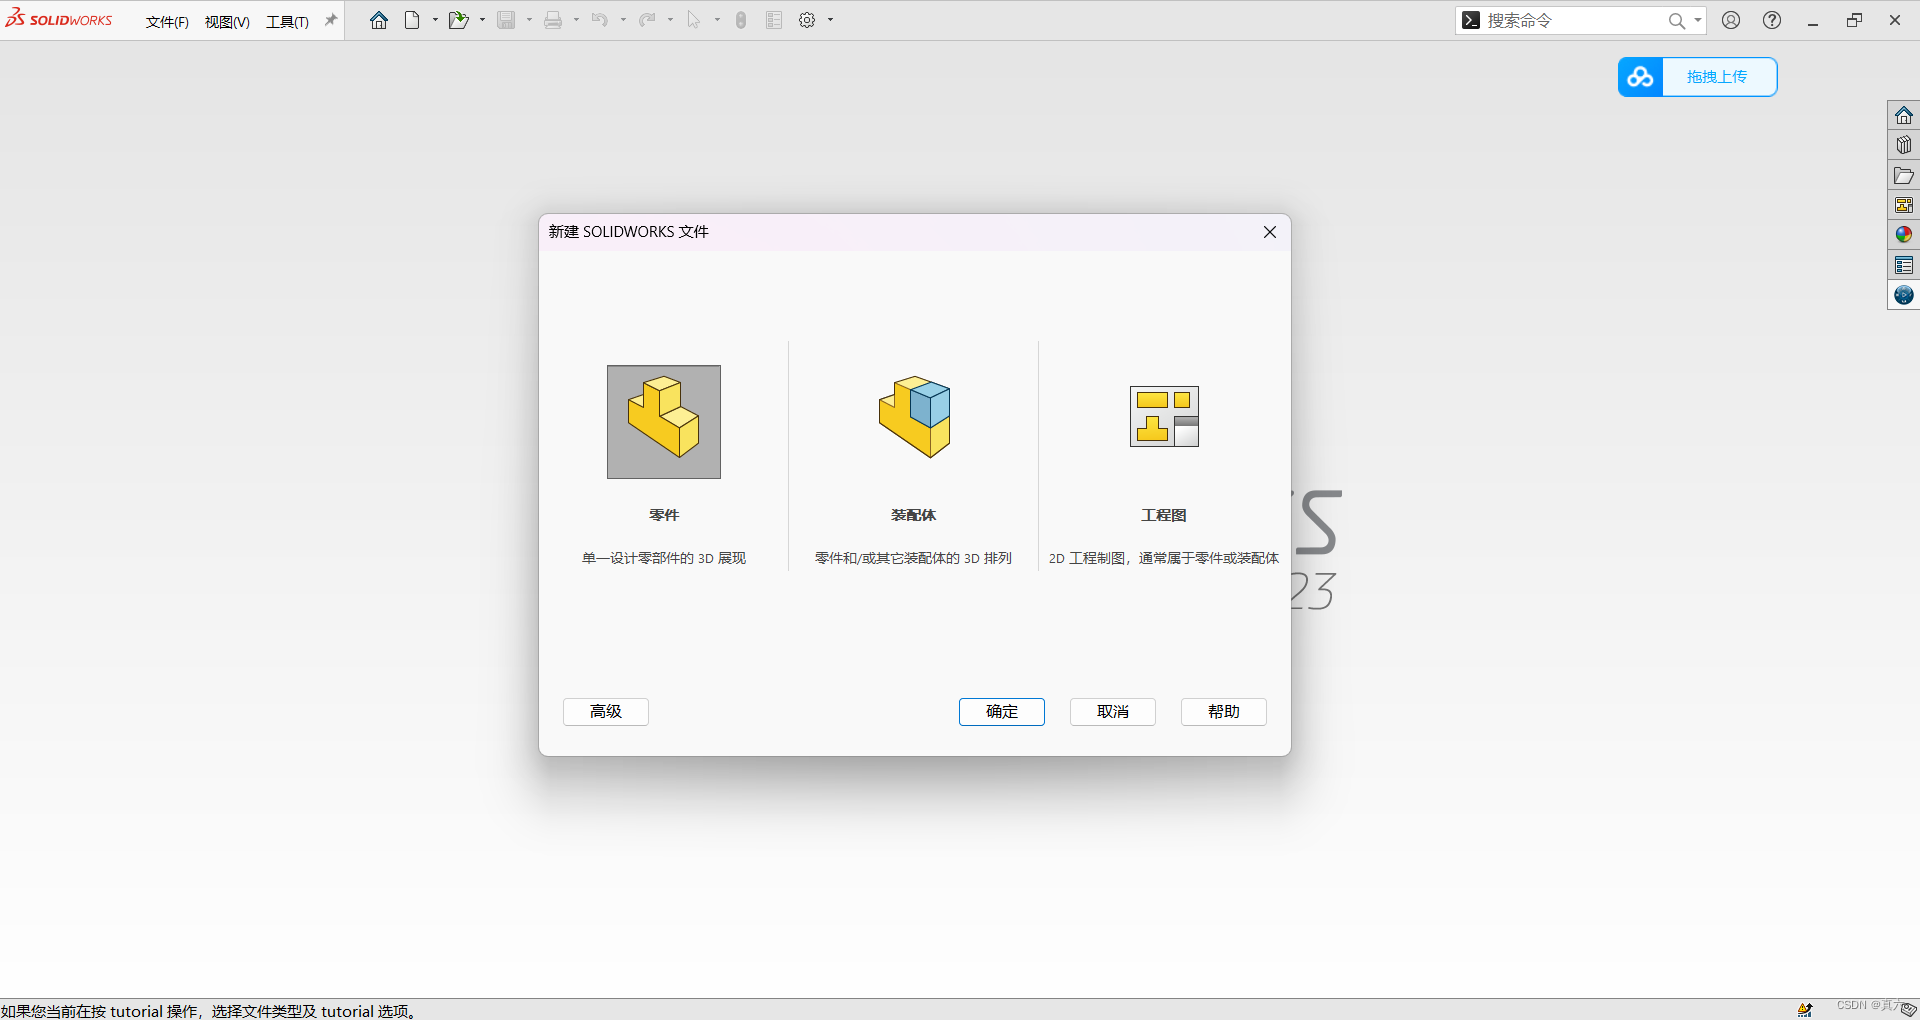The width and height of the screenshot is (1920, 1020).
Task: Click the cloud upload icon
Action: pyautogui.click(x=1641, y=77)
